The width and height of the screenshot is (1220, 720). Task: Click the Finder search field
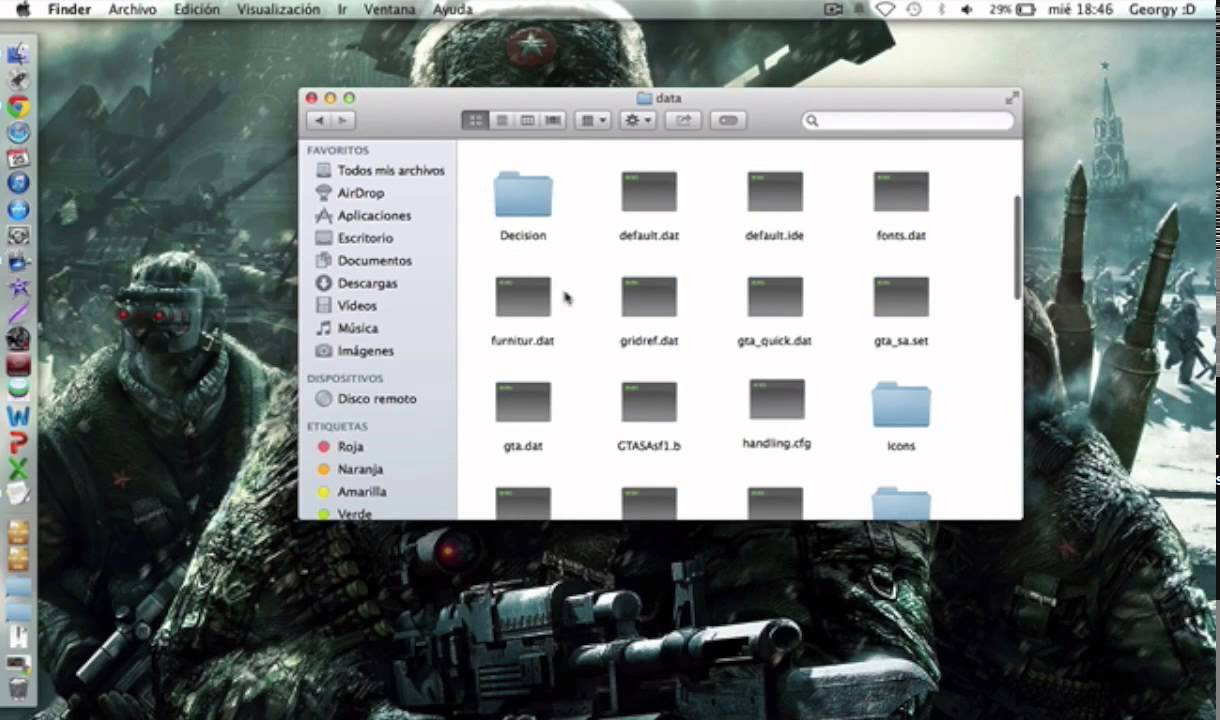pyautogui.click(x=908, y=120)
